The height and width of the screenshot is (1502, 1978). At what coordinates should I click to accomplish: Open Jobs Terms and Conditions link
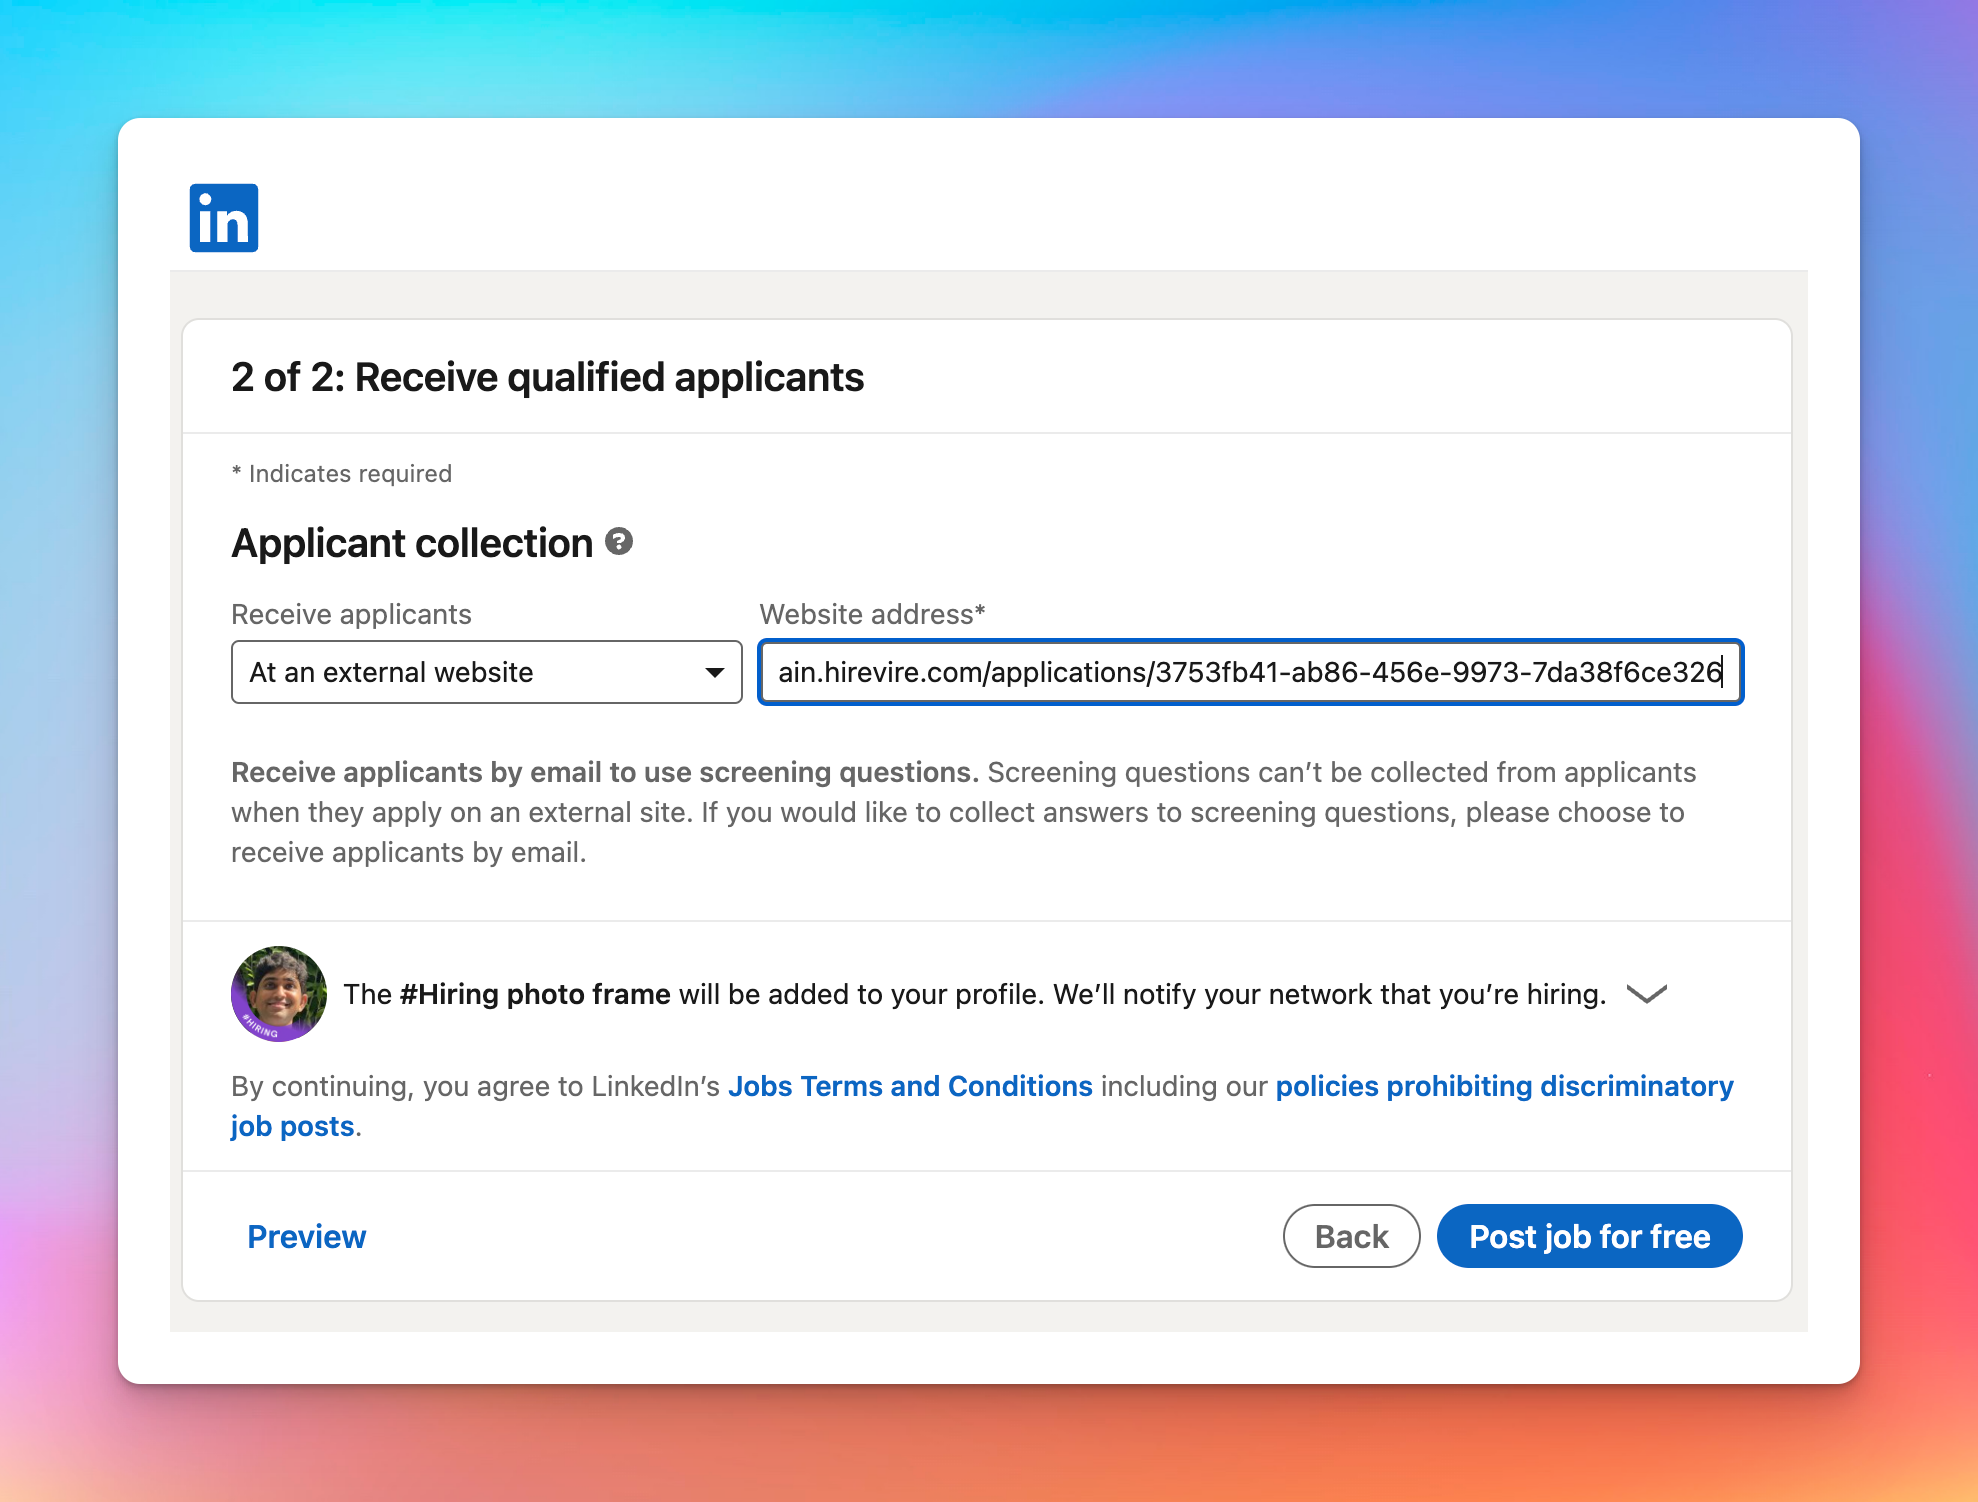910,1086
